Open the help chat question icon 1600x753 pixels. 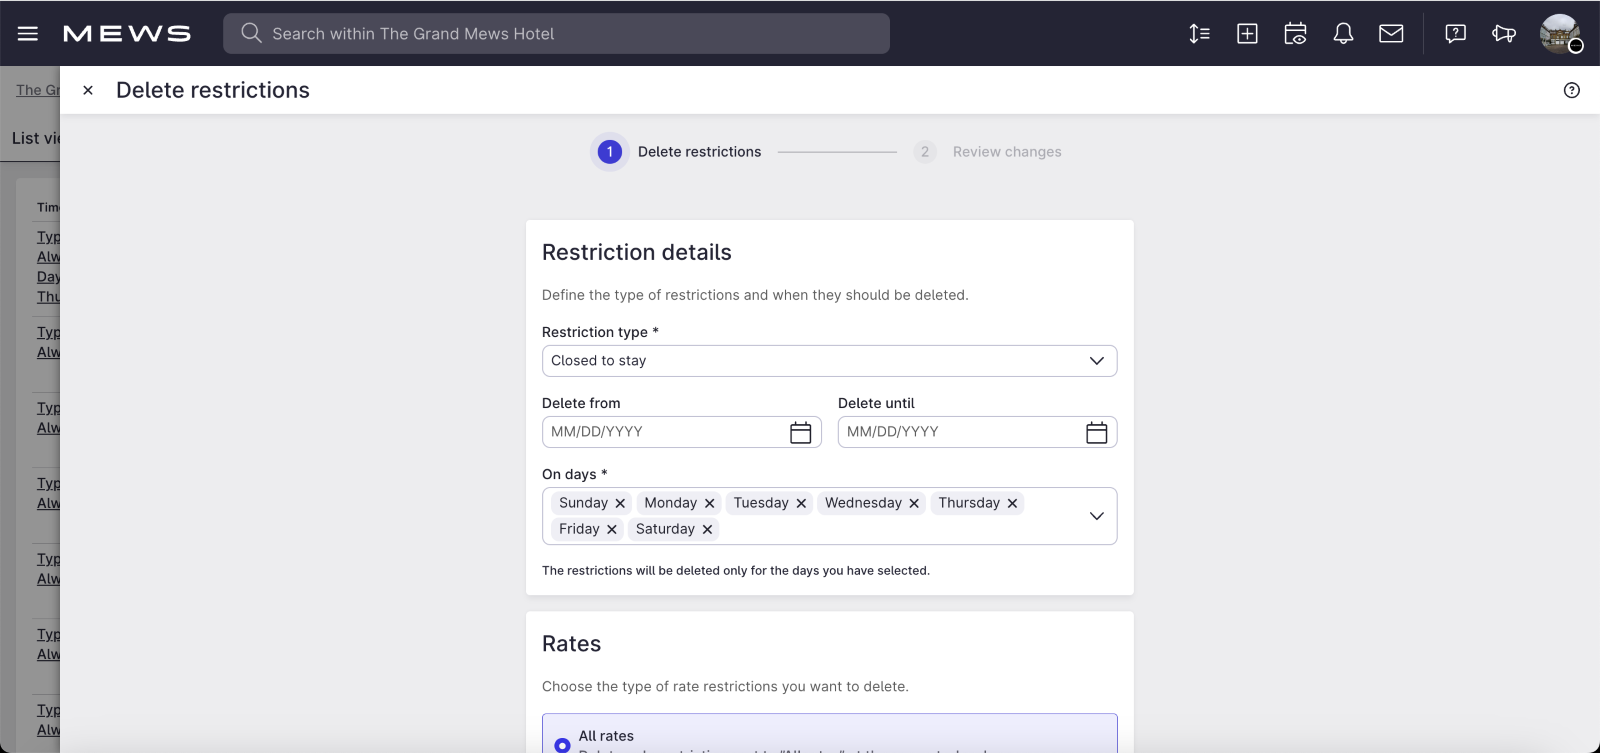pos(1455,34)
